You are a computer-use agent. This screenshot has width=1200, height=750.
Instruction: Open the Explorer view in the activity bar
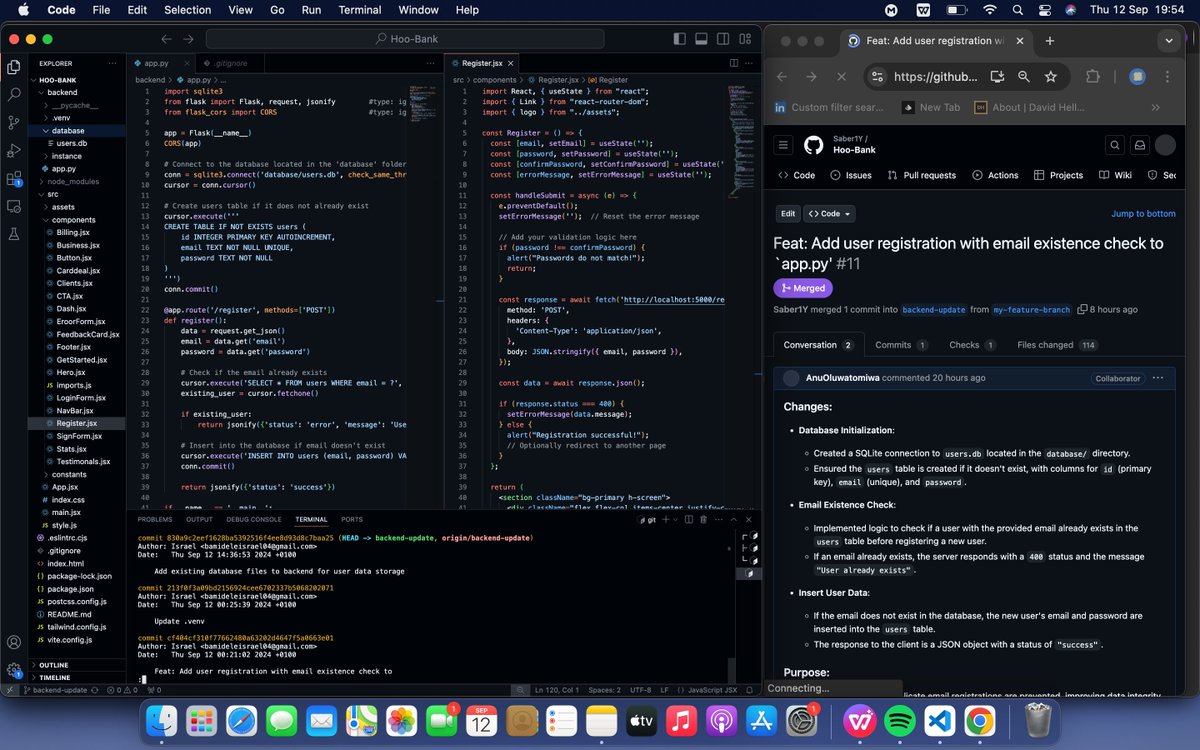14,67
